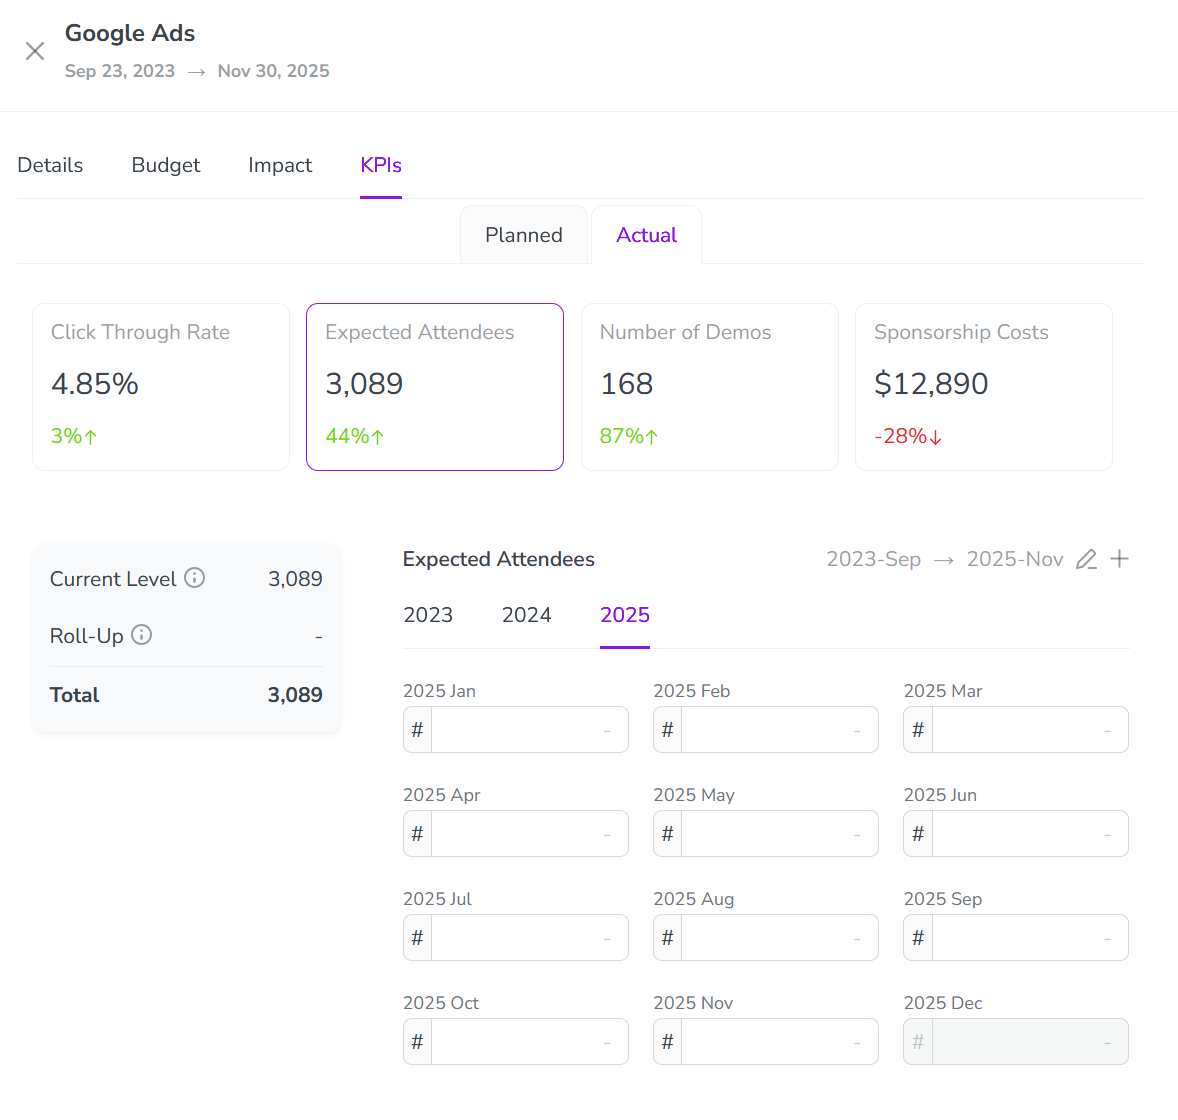The height and width of the screenshot is (1120, 1178).
Task: Click the Current Level info icon
Action: [195, 578]
